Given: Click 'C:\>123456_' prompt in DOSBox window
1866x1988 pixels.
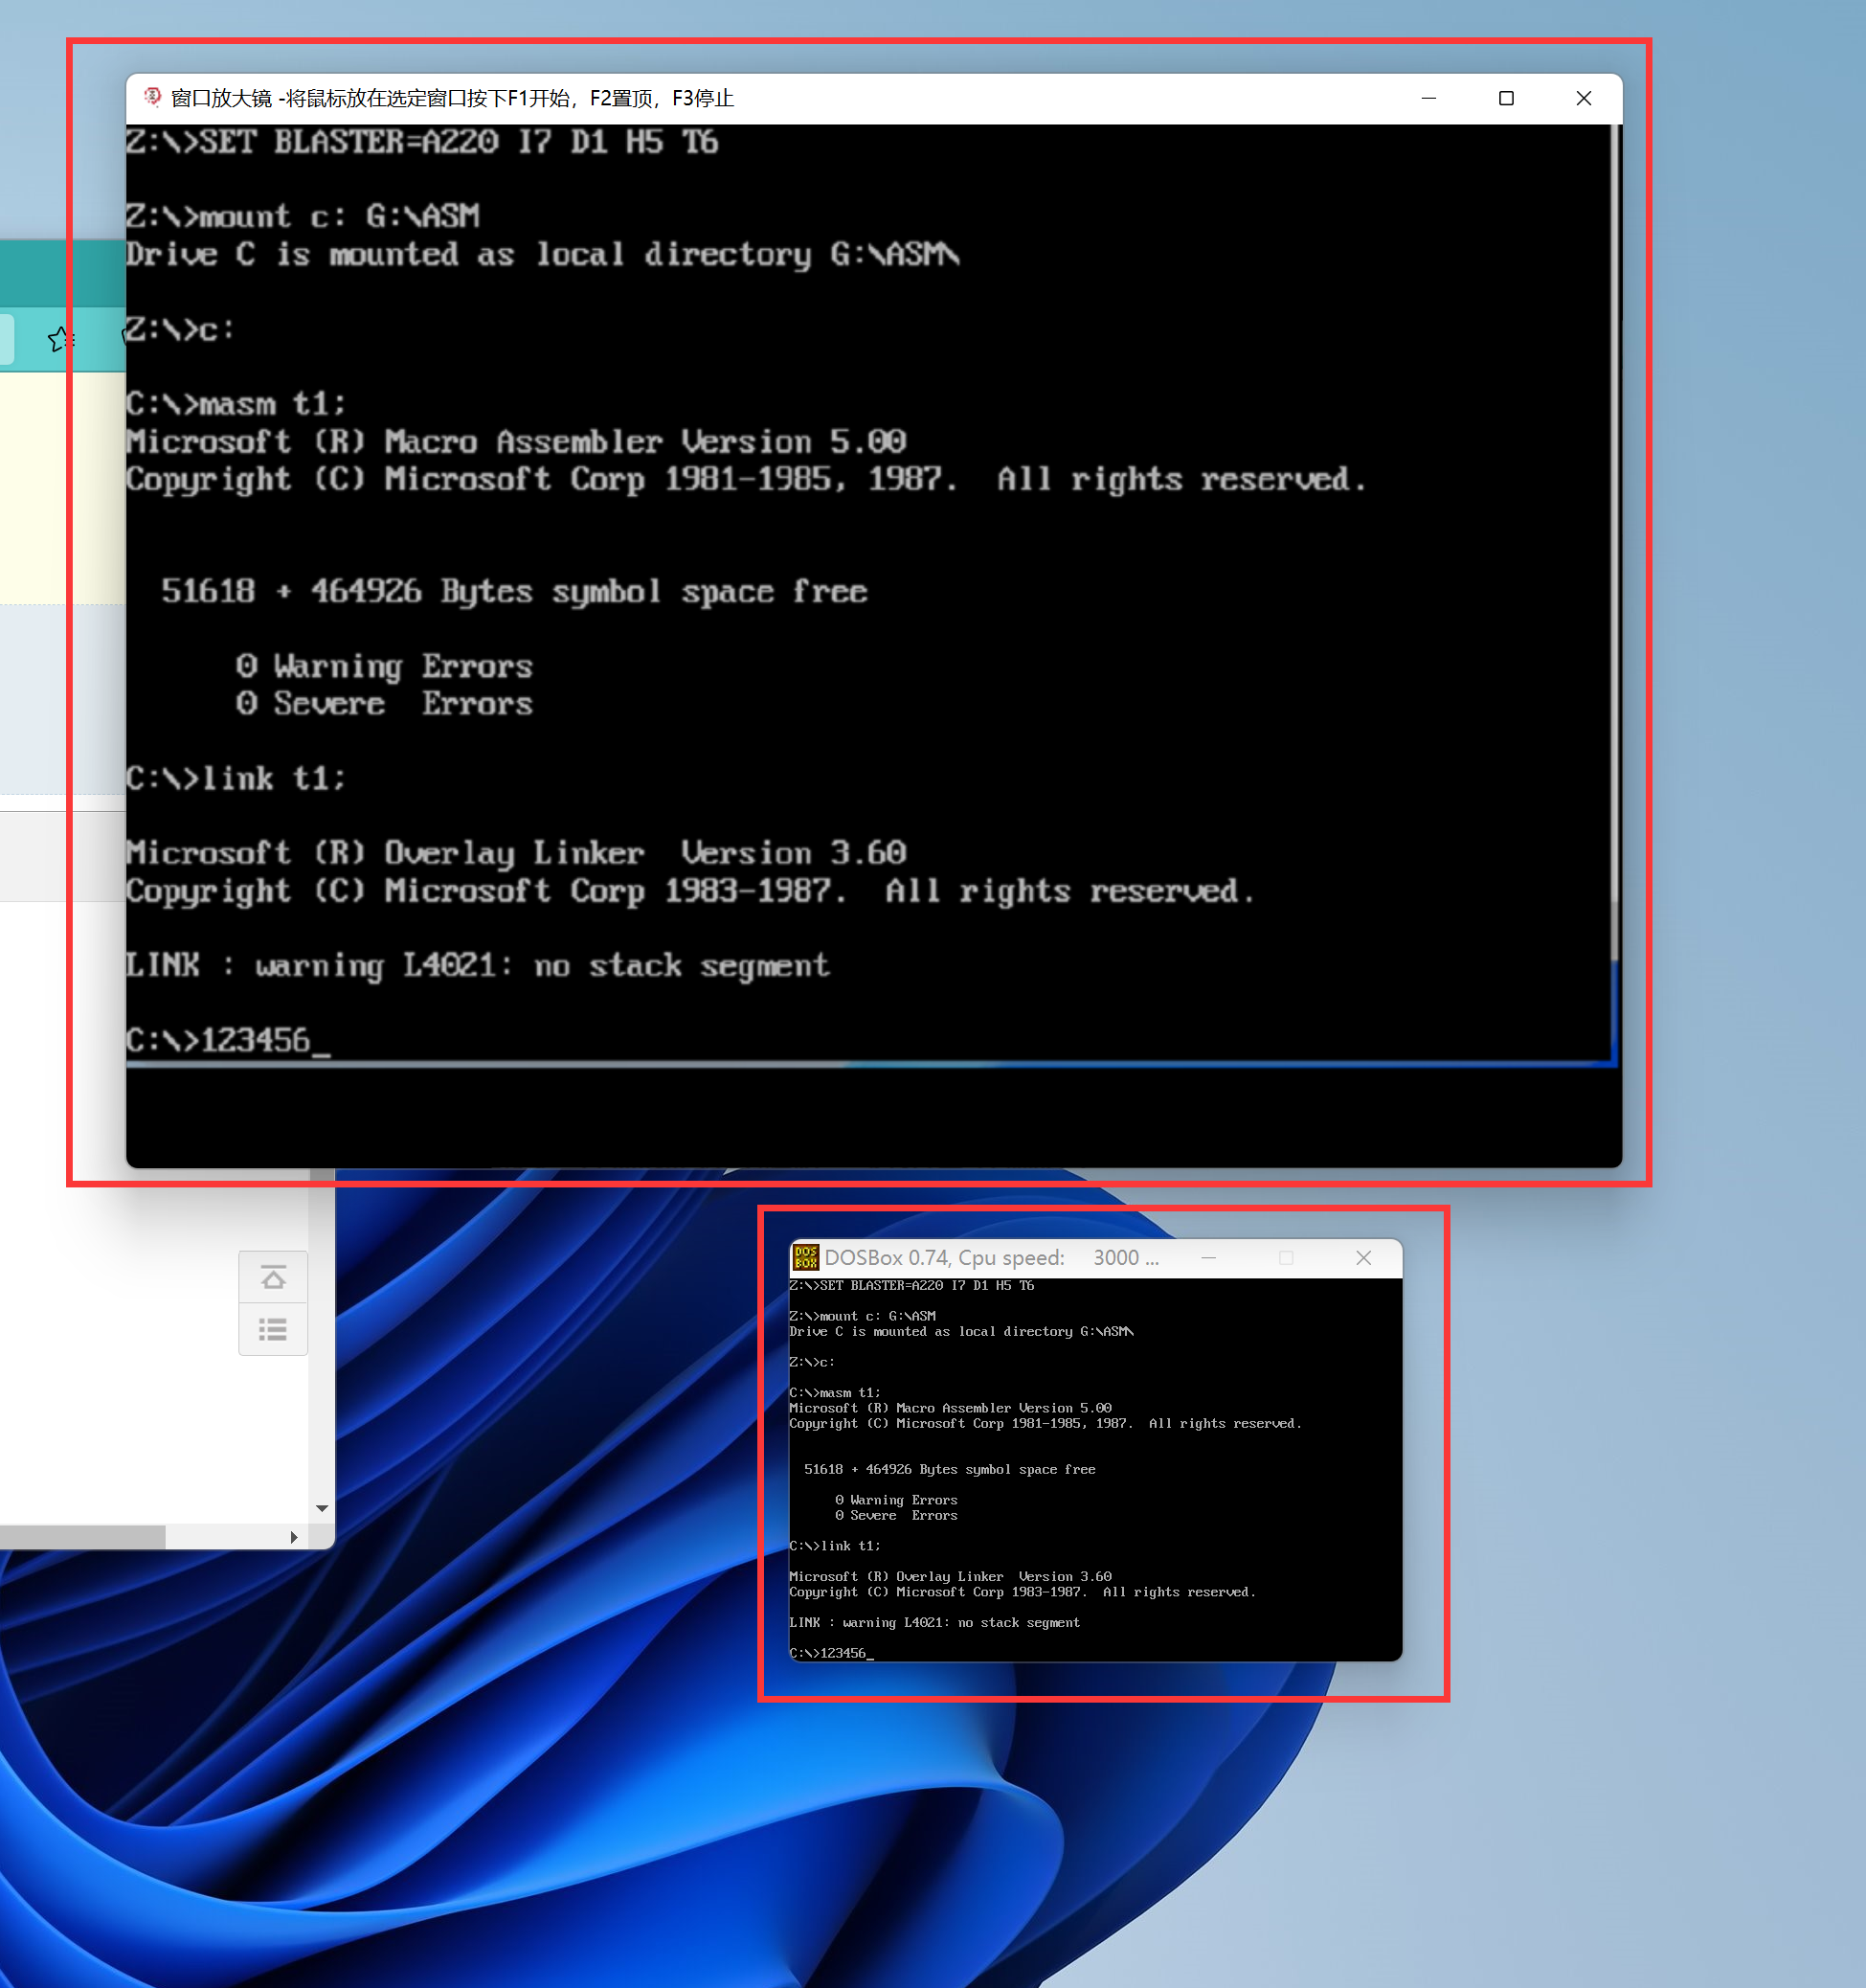Looking at the screenshot, I should [x=831, y=1653].
